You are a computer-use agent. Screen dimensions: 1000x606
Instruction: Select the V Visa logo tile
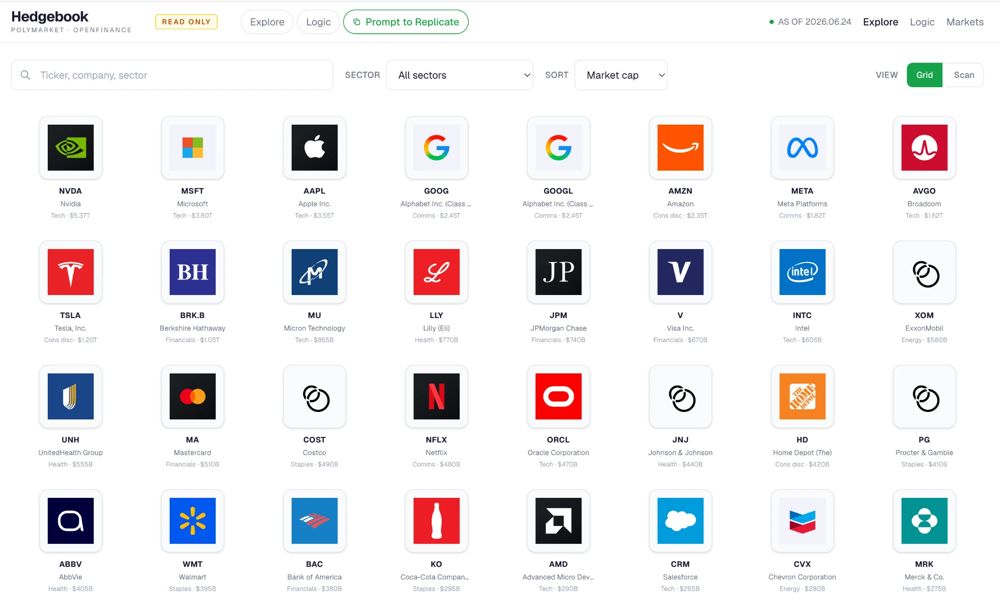pyautogui.click(x=680, y=272)
